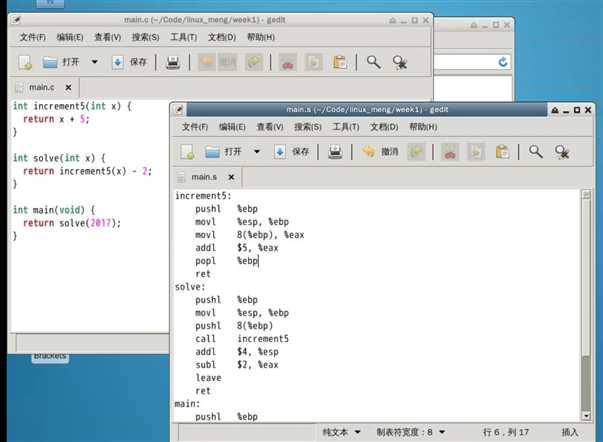This screenshot has width=603, height=442.
Task: Open 文件(F) menu in main.s window
Action: coord(195,127)
